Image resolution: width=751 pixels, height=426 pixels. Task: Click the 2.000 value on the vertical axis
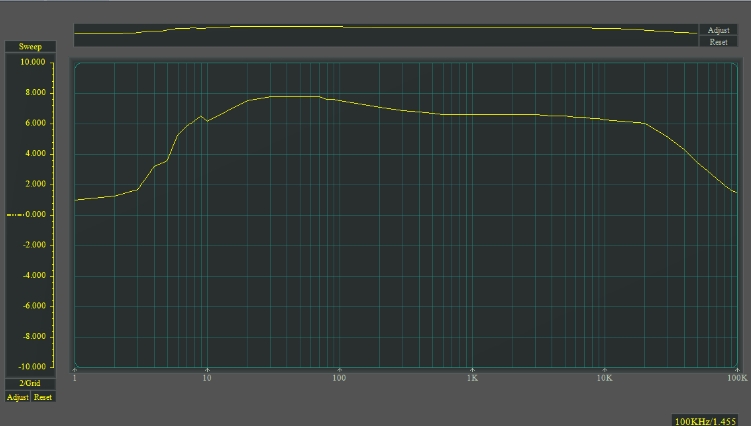pyautogui.click(x=35, y=184)
